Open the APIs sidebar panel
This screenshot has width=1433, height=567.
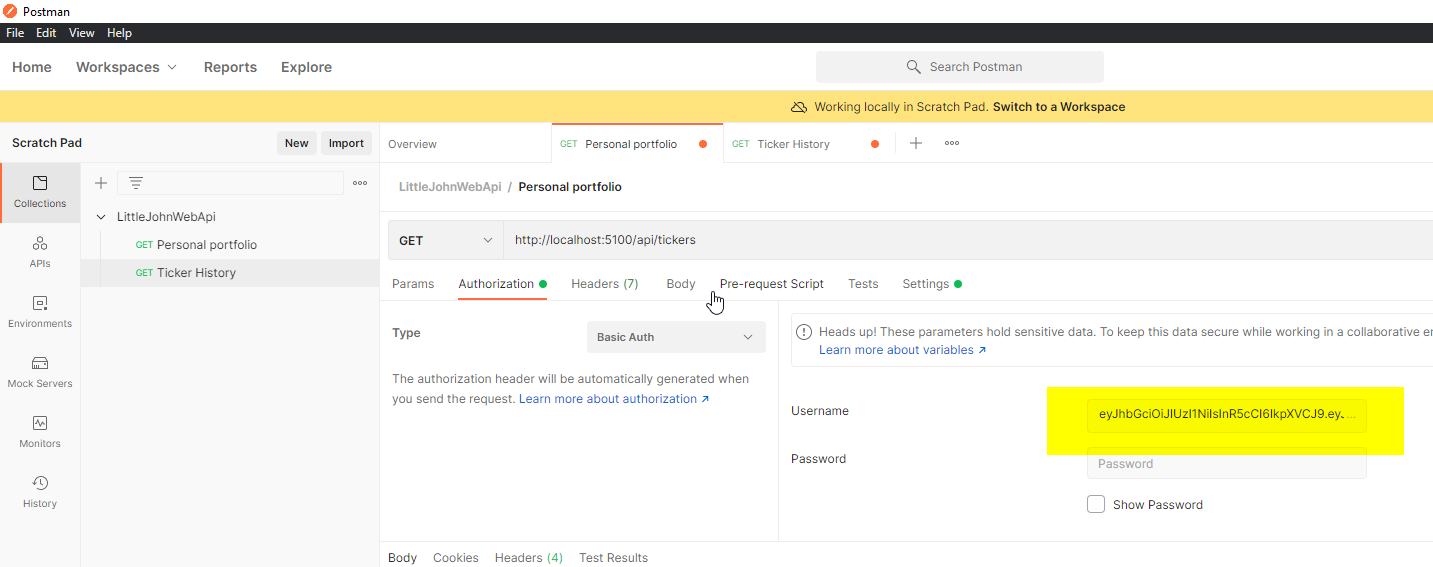coord(40,253)
